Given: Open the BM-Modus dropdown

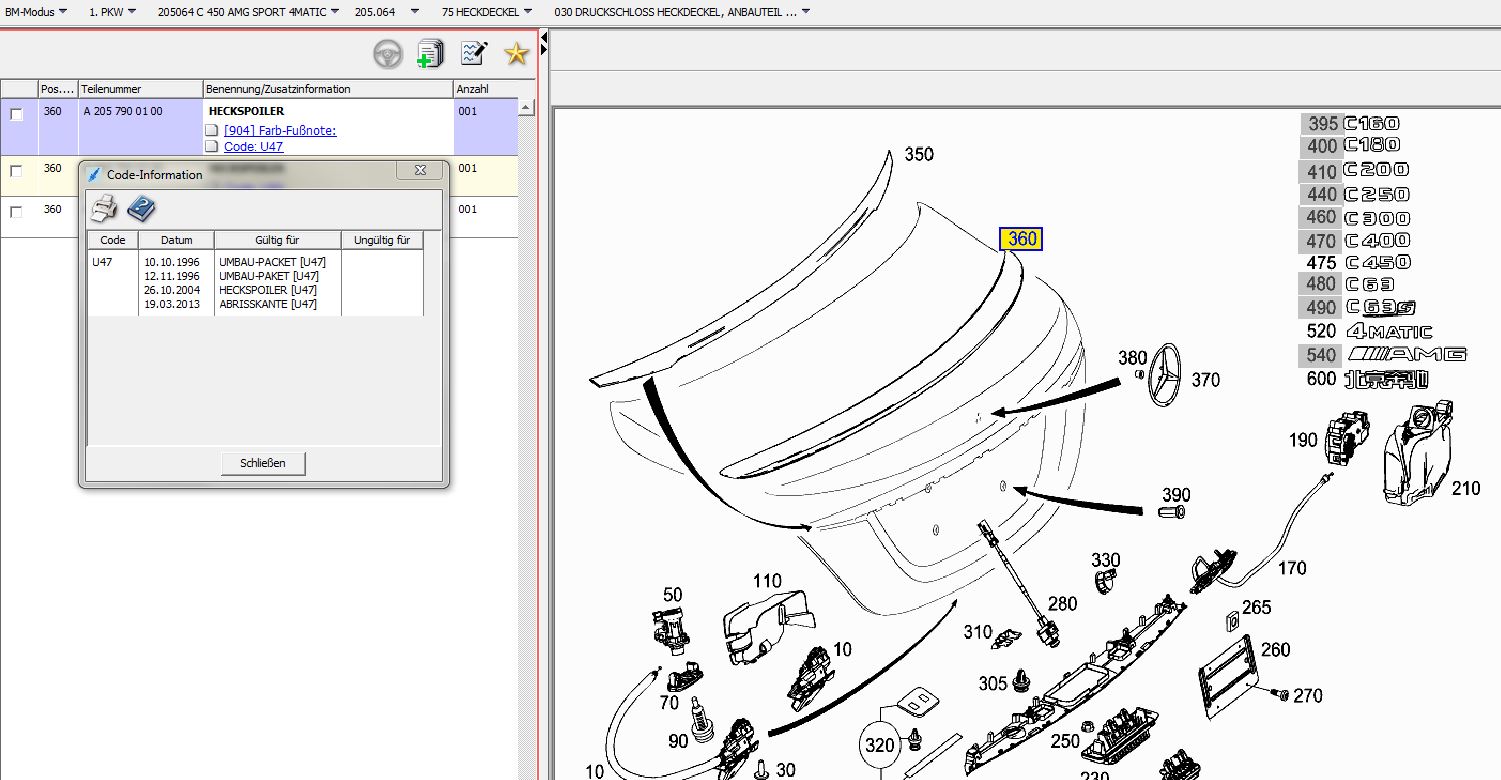Looking at the screenshot, I should (x=37, y=12).
